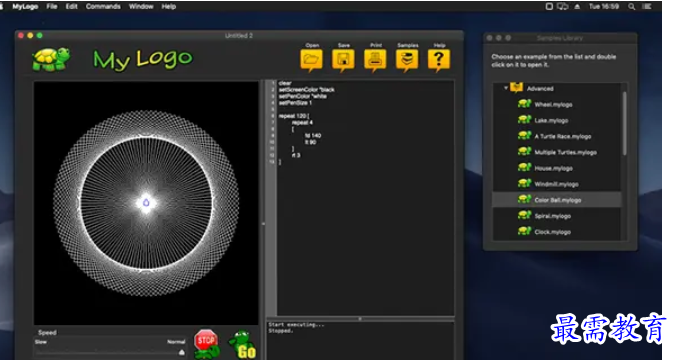Open the File menu
The image size is (675, 360).
point(52,6)
